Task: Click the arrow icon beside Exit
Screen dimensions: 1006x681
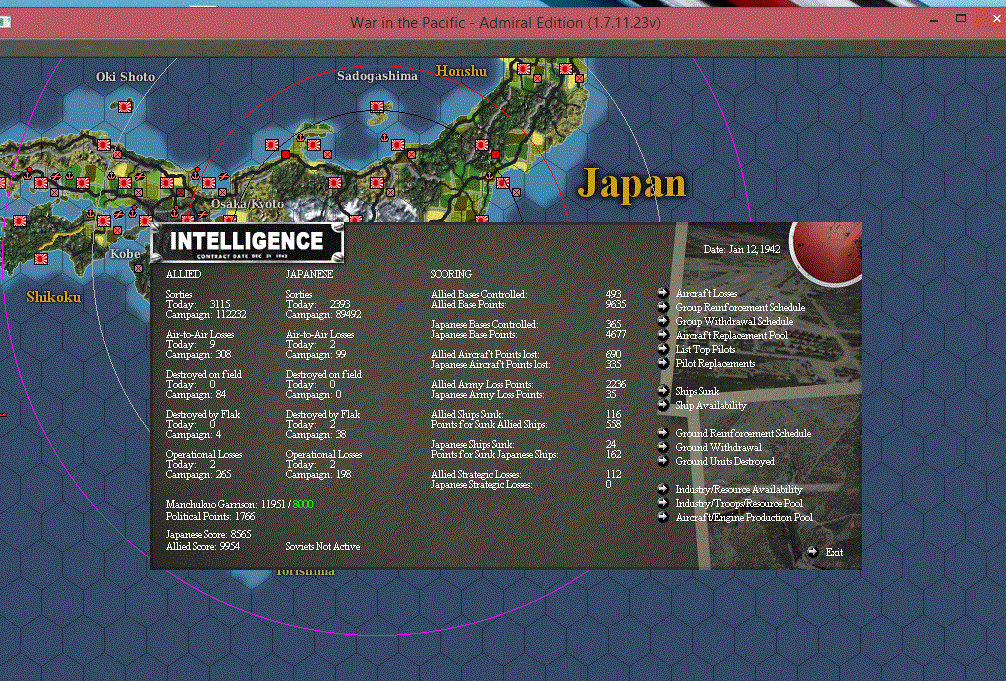Action: click(813, 552)
